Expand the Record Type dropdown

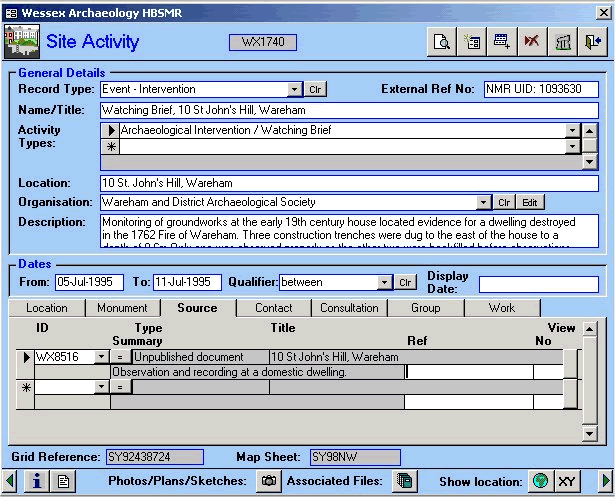tap(294, 89)
